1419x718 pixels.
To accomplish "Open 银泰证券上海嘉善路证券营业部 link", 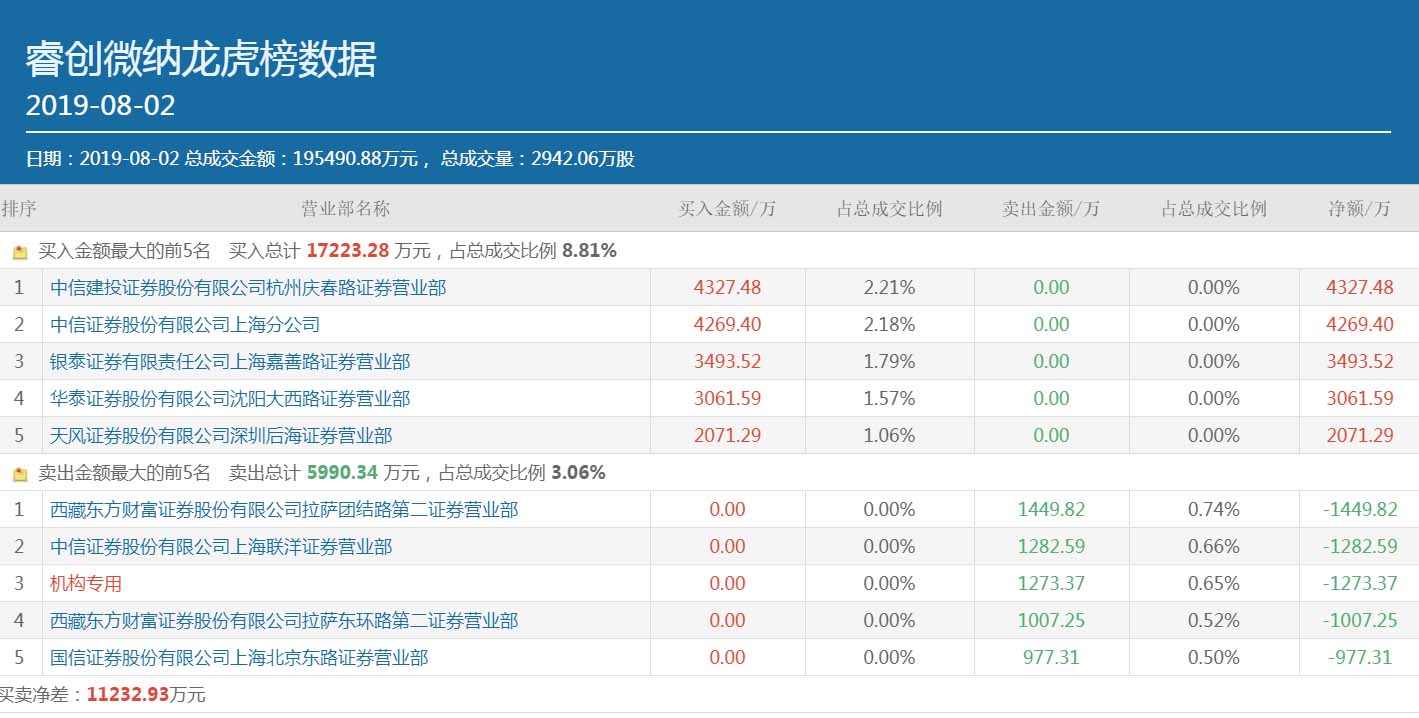I will pyautogui.click(x=230, y=362).
